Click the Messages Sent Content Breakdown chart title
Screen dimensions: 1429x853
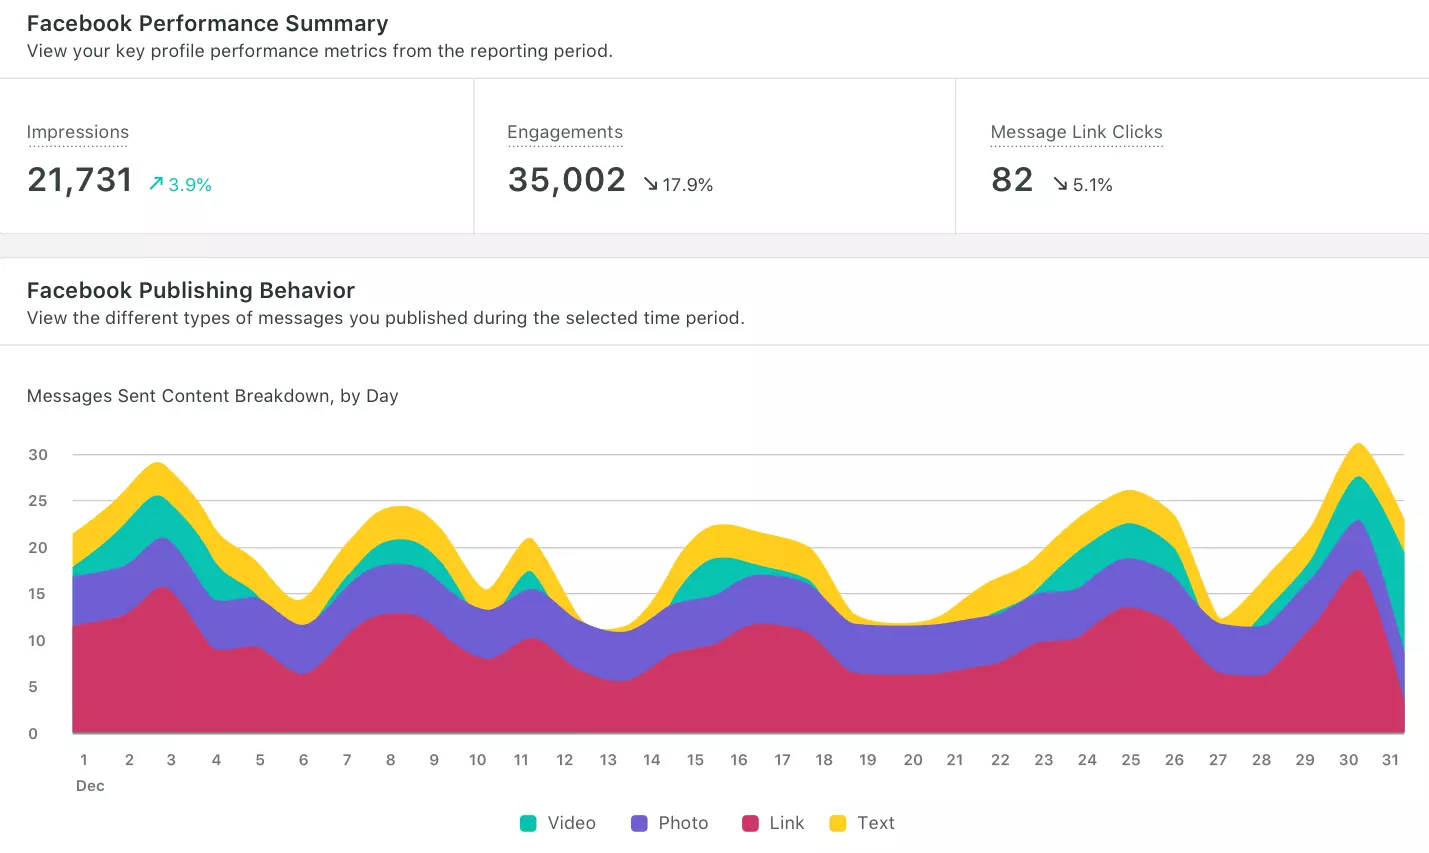pyautogui.click(x=213, y=396)
